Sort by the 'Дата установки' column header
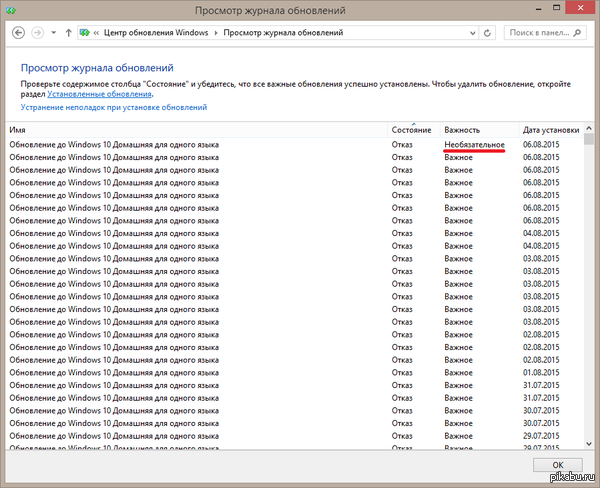Viewport: 600px width, 488px height. [550, 130]
